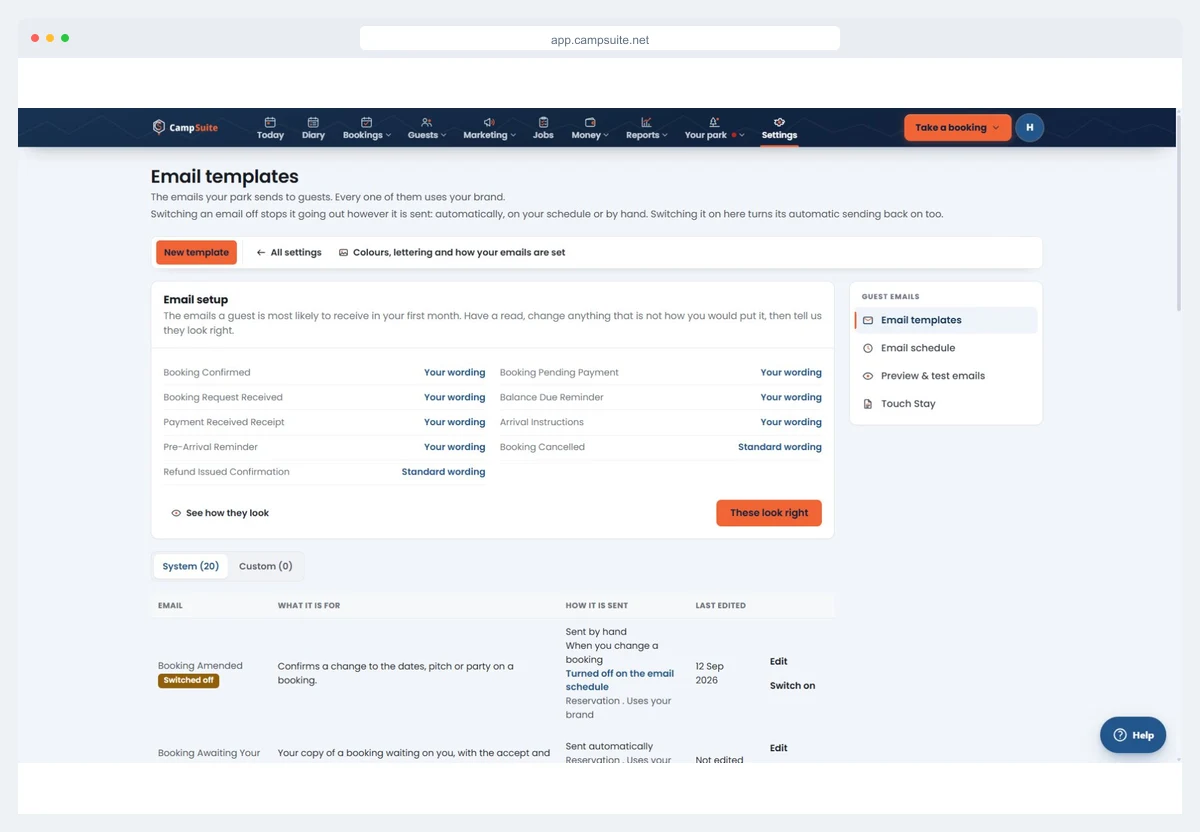Go back to All settings

[x=289, y=253]
